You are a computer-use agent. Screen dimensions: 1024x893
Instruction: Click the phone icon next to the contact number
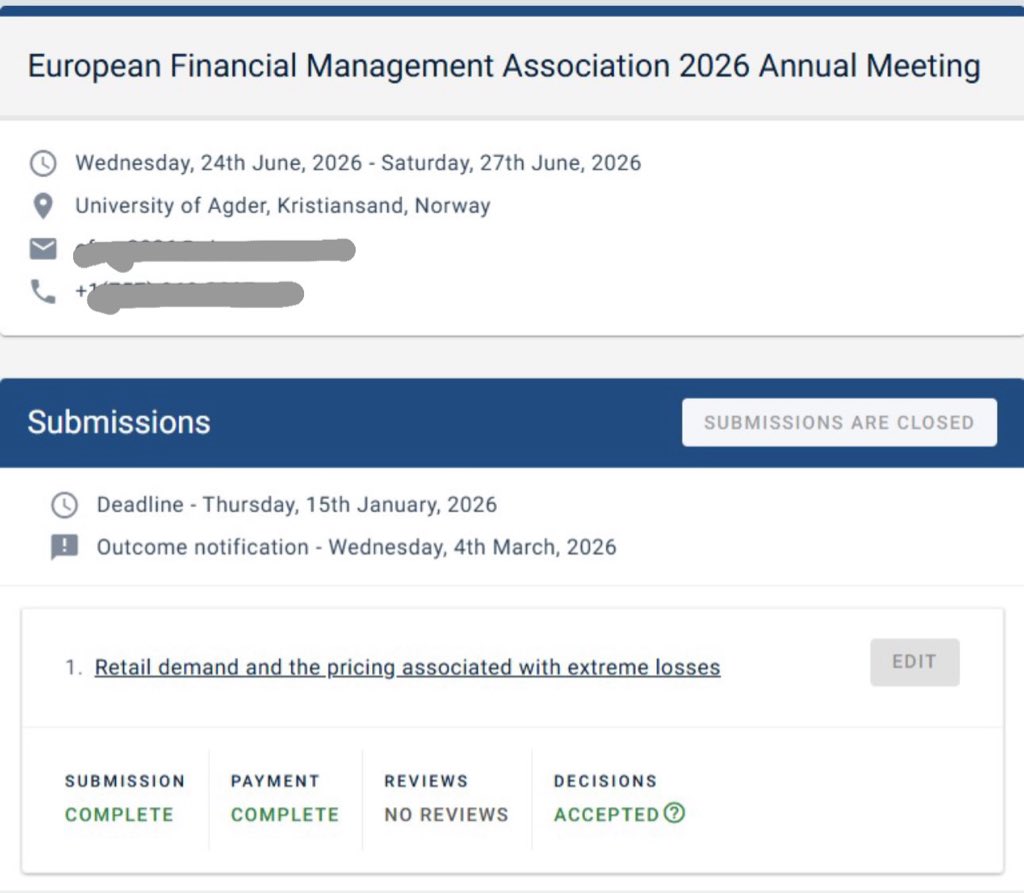click(42, 293)
